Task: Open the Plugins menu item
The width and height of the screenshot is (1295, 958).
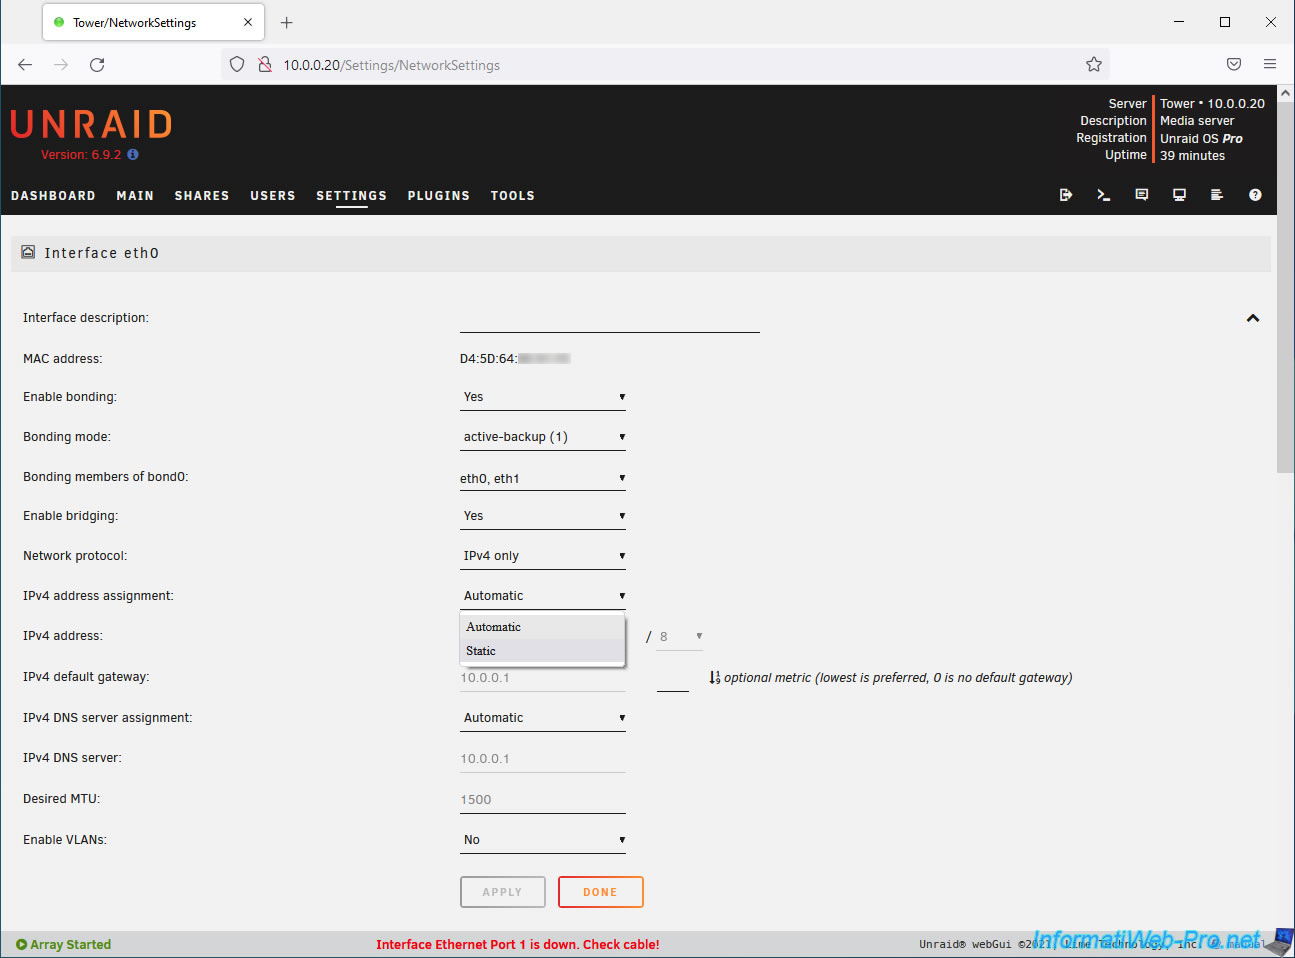Action: click(x=438, y=196)
